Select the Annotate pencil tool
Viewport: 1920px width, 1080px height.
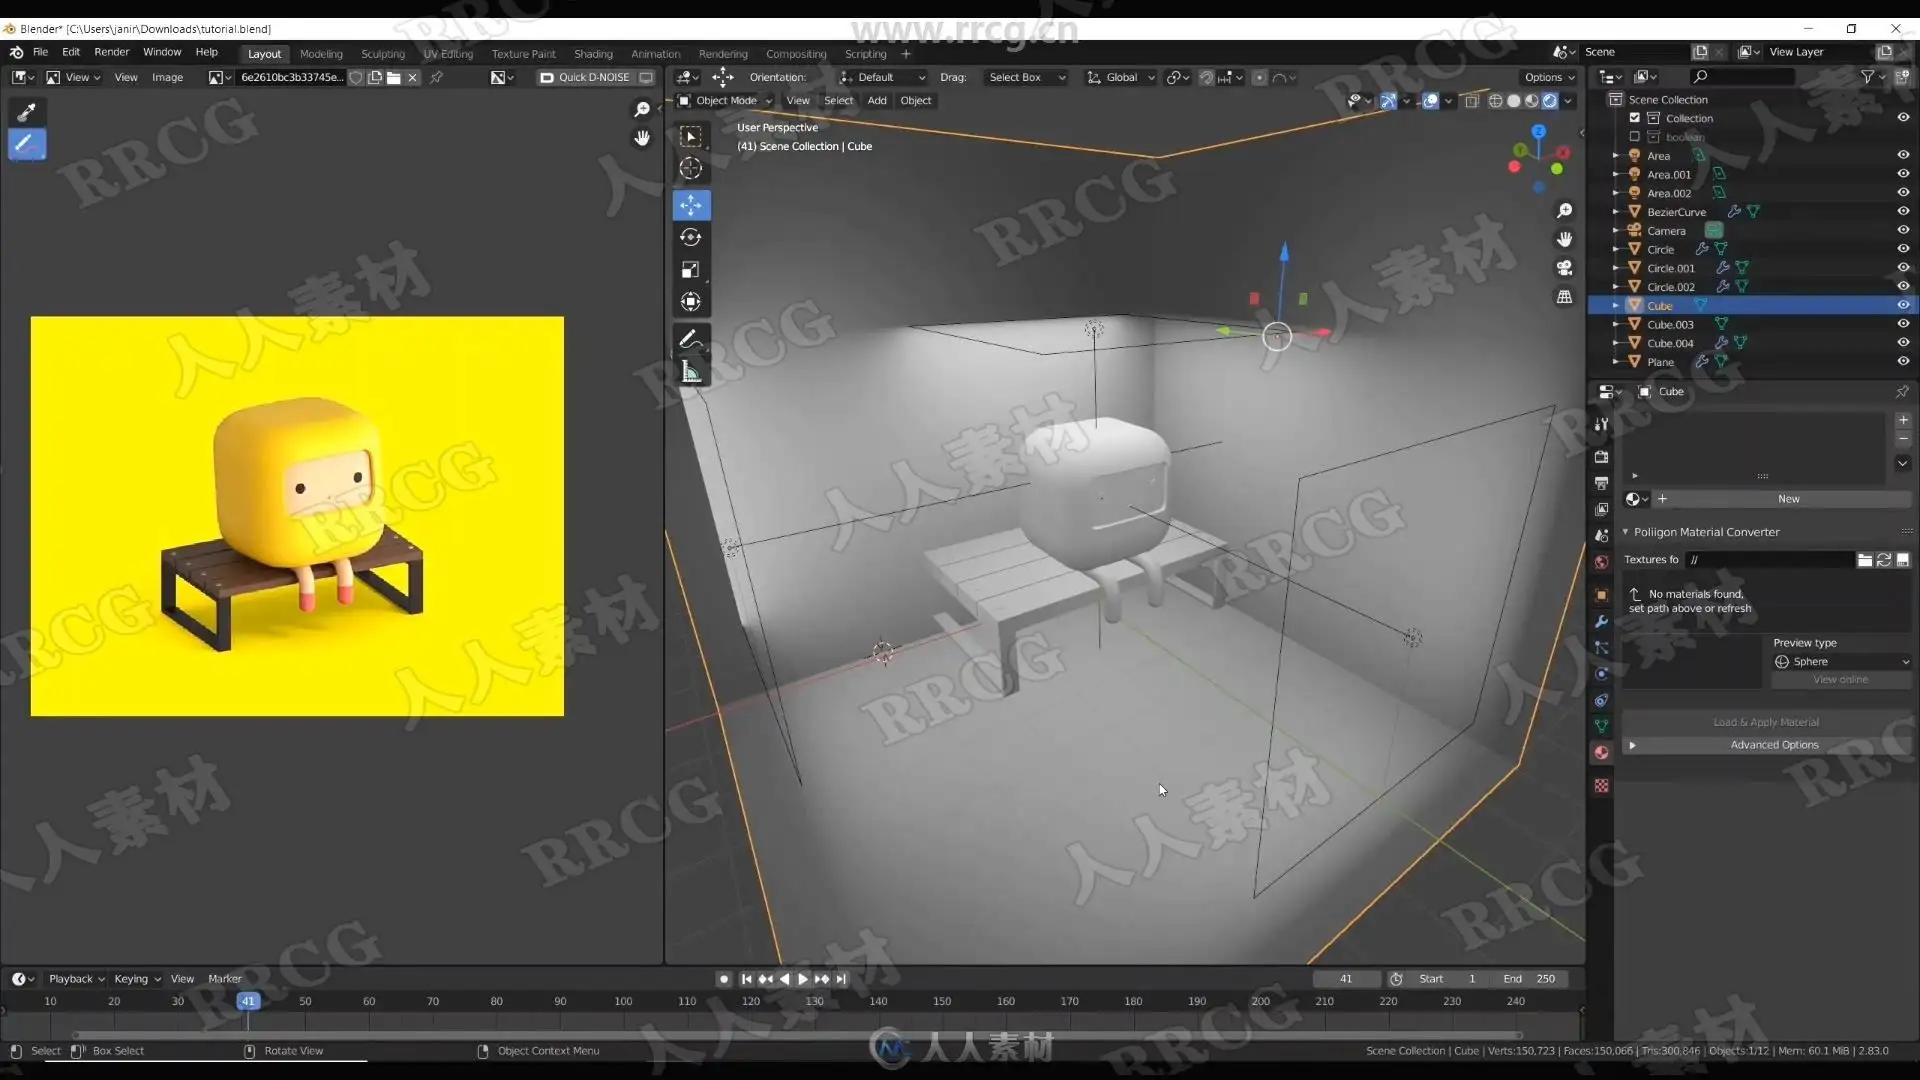click(x=691, y=340)
